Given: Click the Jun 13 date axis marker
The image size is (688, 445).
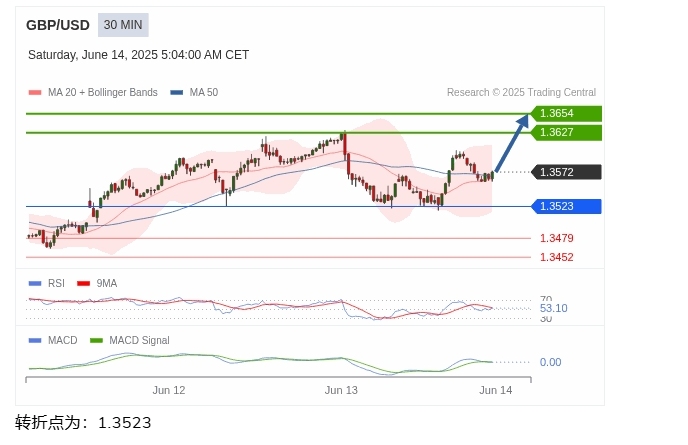Looking at the screenshot, I should [341, 390].
